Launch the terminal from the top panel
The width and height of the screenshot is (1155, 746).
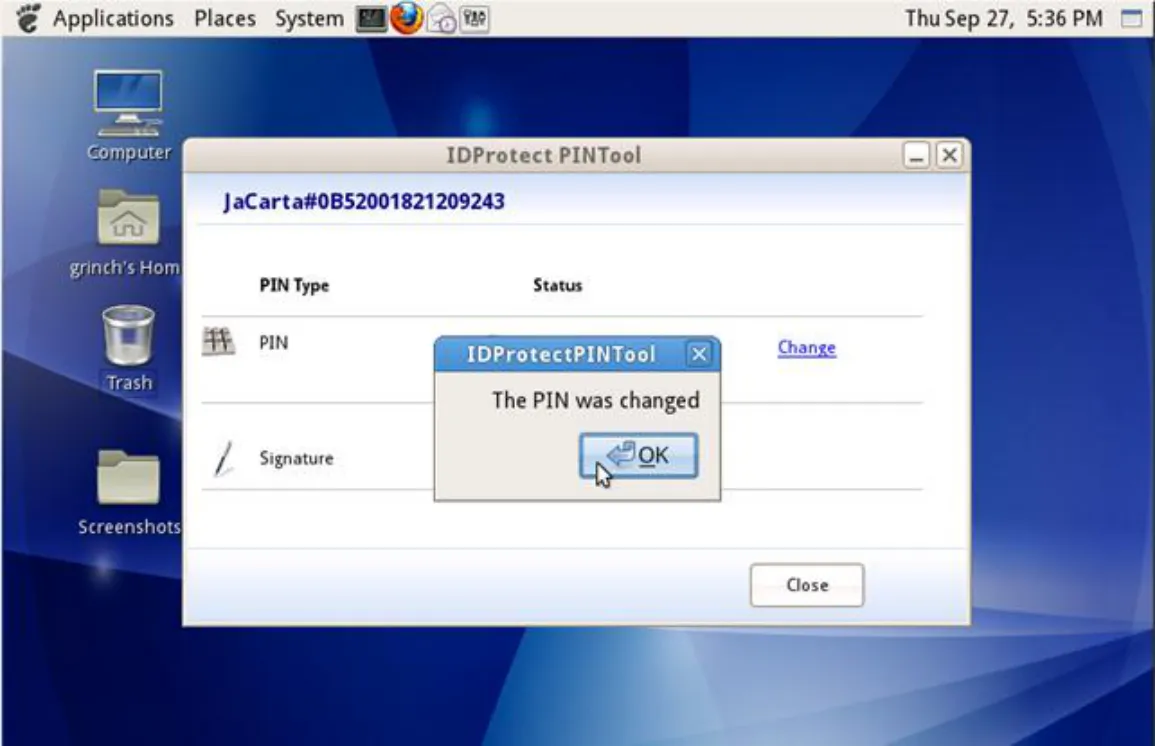(371, 18)
